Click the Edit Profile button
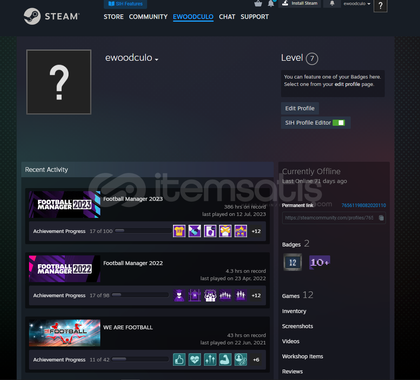Viewport: 420px width, 380px height. [300, 108]
